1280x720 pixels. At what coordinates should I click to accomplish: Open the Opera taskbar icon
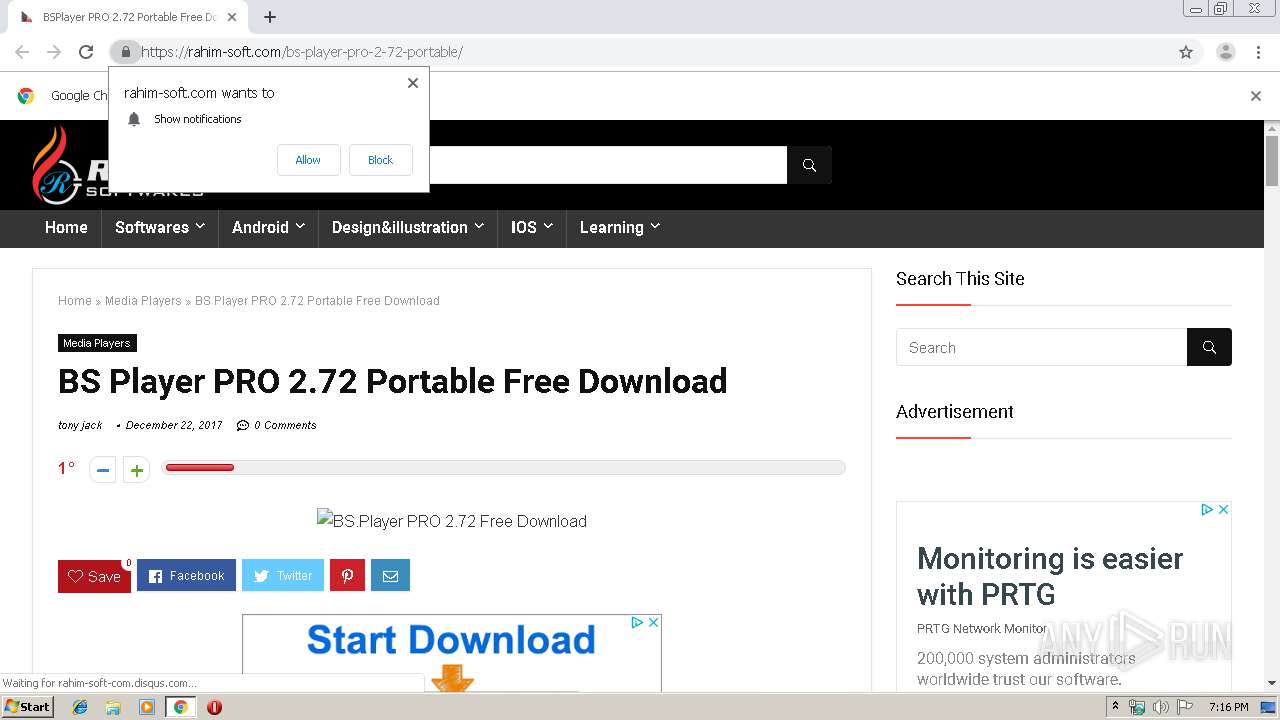click(214, 707)
